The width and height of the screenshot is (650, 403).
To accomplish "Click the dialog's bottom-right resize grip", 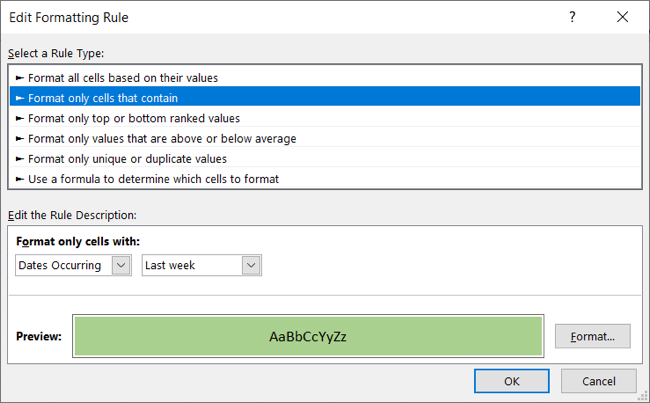I will pos(644,397).
